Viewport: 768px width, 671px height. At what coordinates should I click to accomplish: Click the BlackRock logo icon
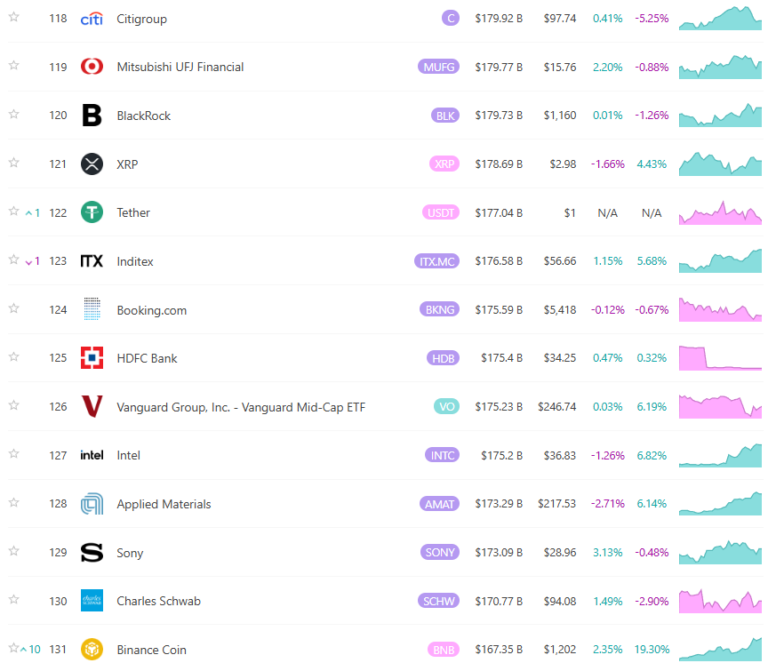point(92,116)
